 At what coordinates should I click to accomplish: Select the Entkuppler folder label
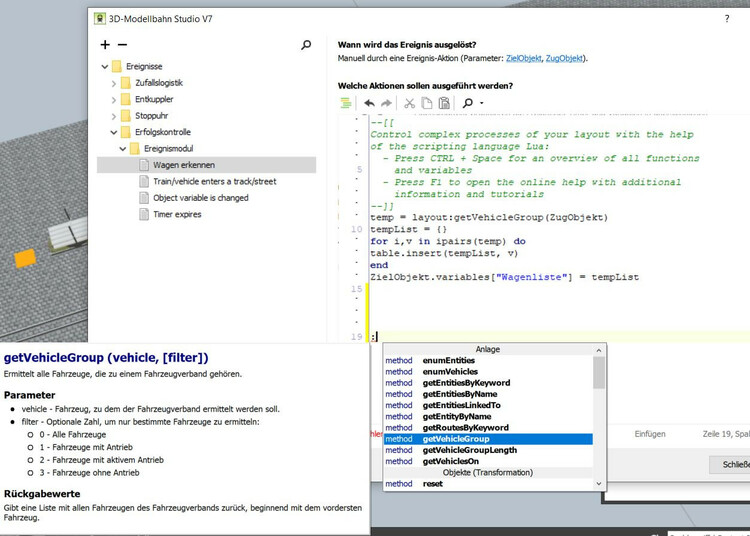[x=154, y=99]
